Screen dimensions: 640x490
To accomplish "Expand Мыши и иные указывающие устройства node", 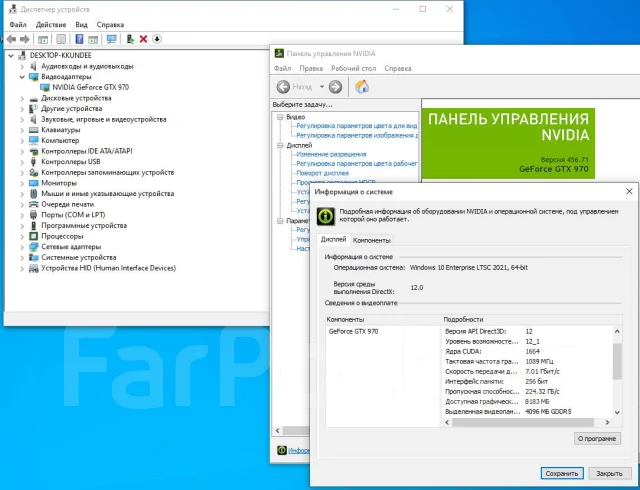I will [x=22, y=194].
